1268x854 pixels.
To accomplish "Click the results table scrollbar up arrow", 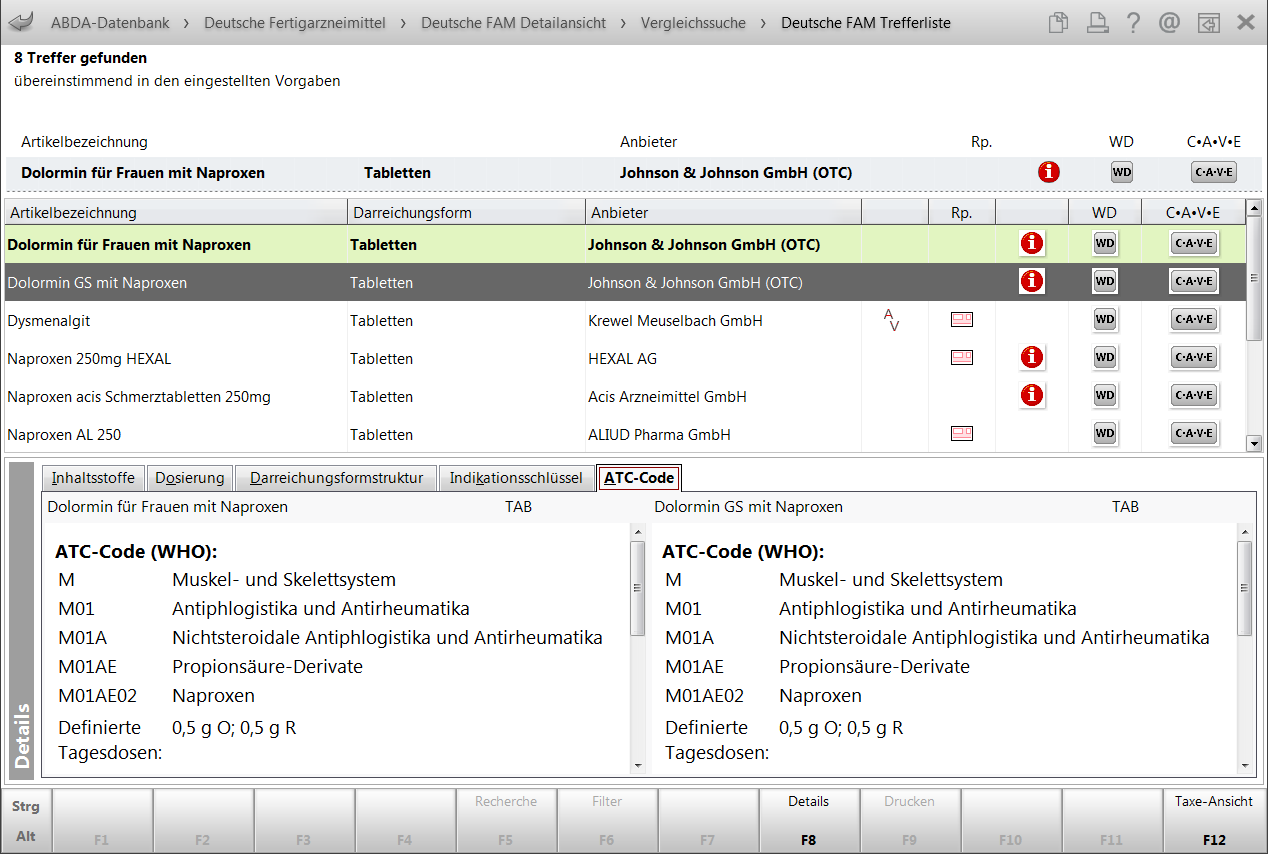I will [1254, 208].
